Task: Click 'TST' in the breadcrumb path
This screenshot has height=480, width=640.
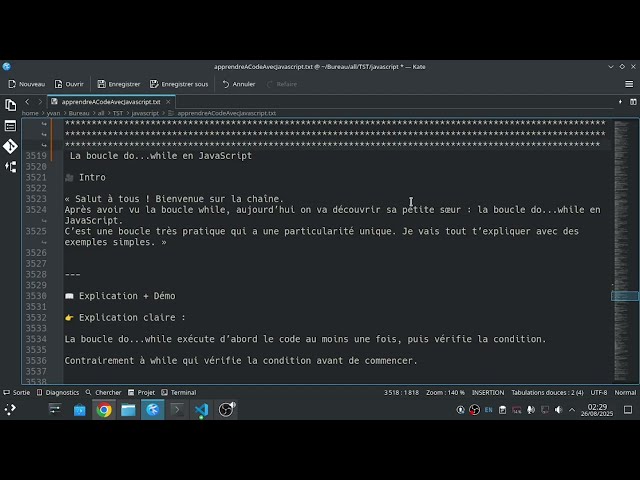Action: tap(118, 113)
